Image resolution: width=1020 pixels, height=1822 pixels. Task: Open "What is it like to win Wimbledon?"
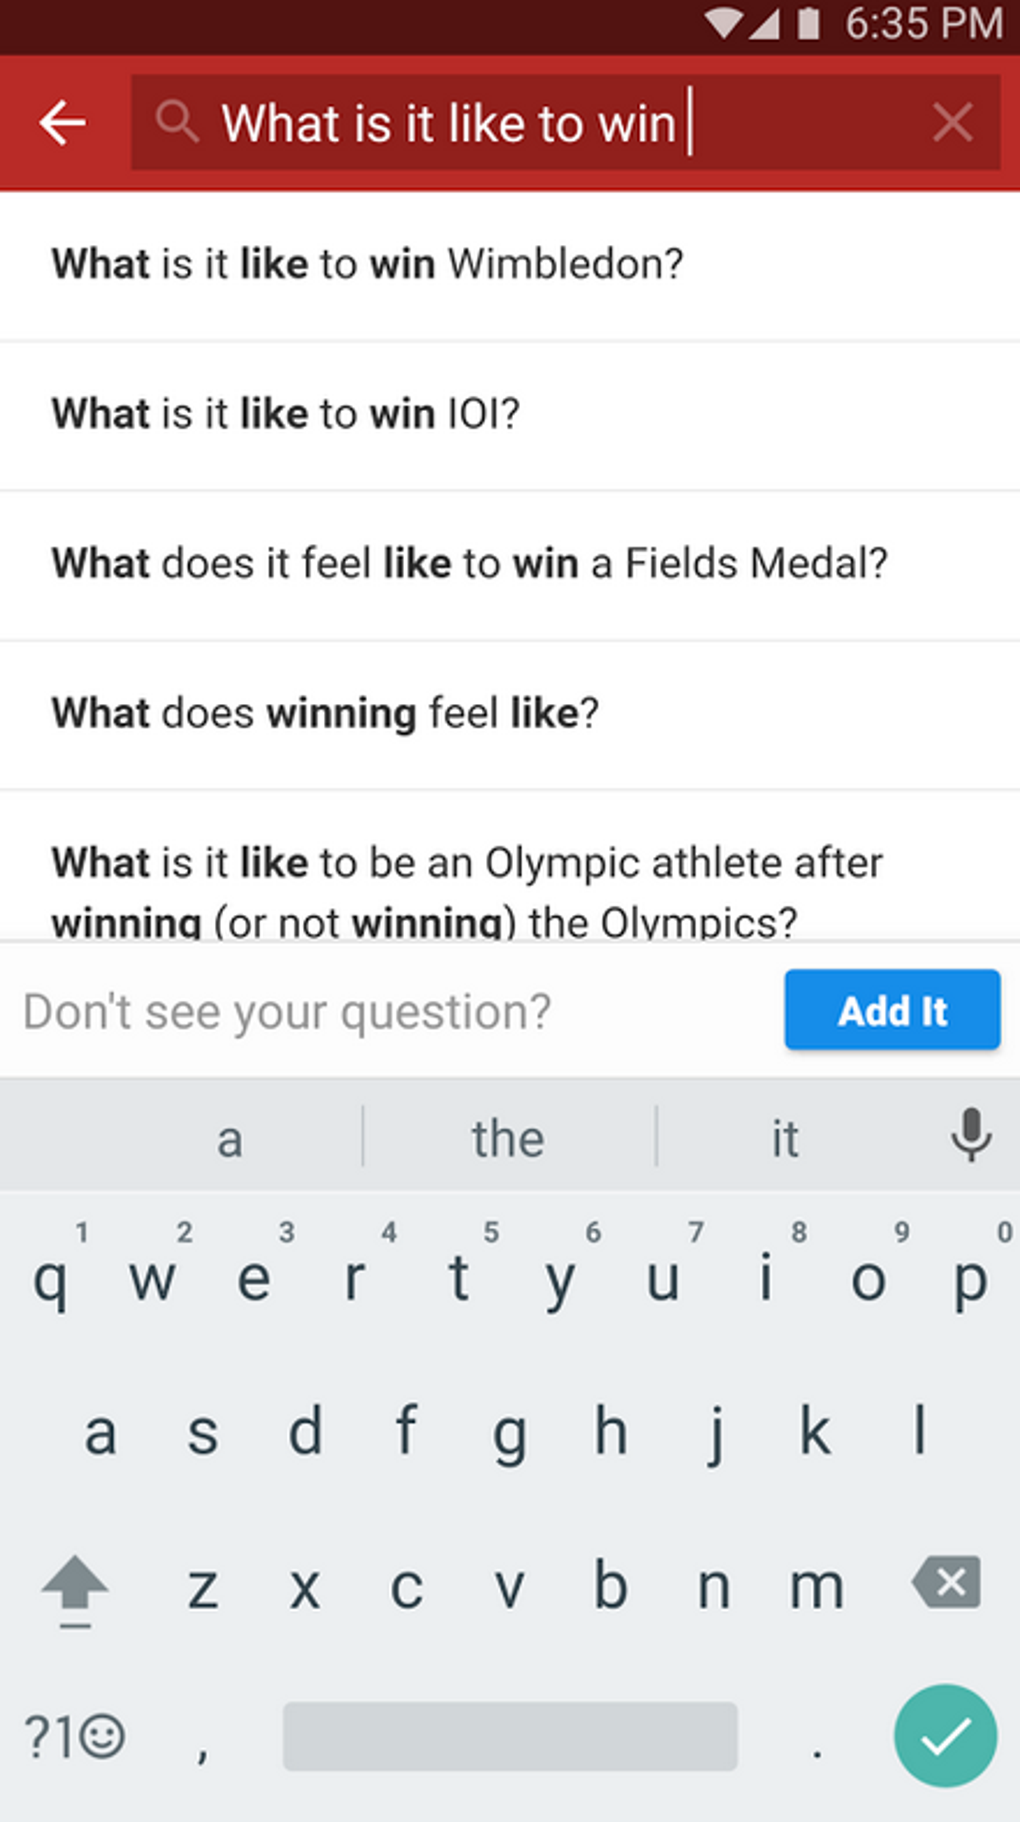[x=368, y=265]
